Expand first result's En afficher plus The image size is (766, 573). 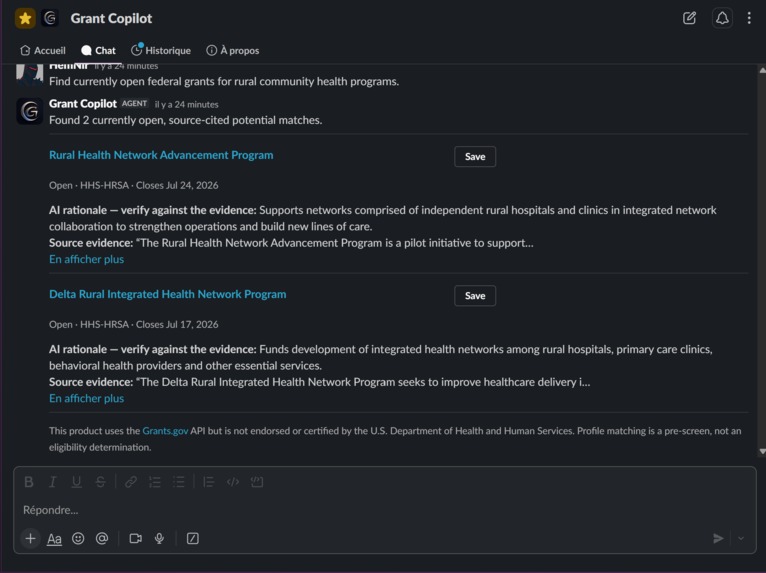(x=86, y=259)
